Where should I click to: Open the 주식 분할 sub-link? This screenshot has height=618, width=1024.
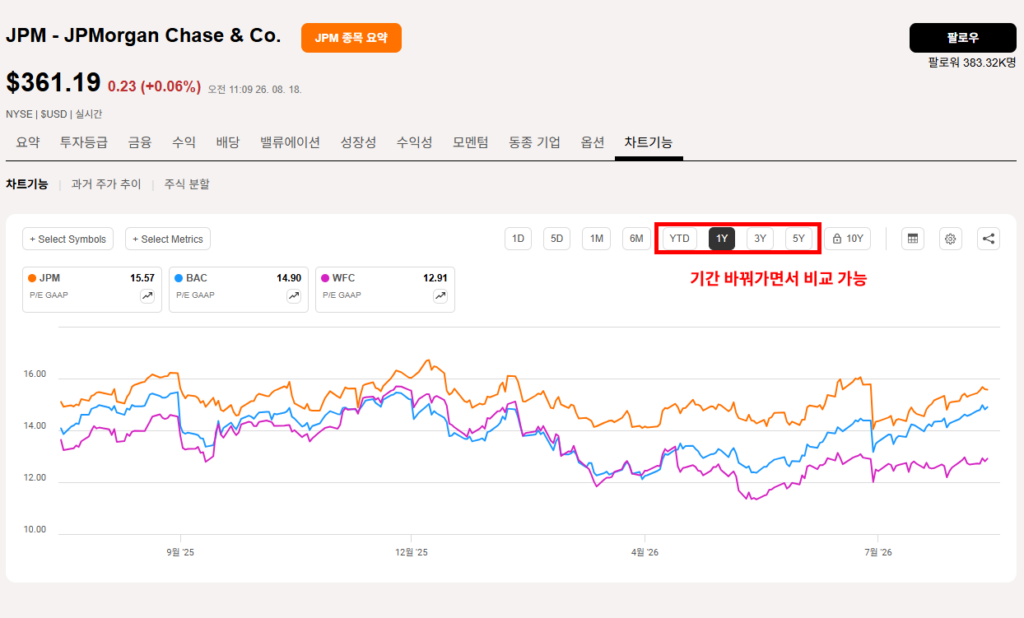(x=187, y=184)
